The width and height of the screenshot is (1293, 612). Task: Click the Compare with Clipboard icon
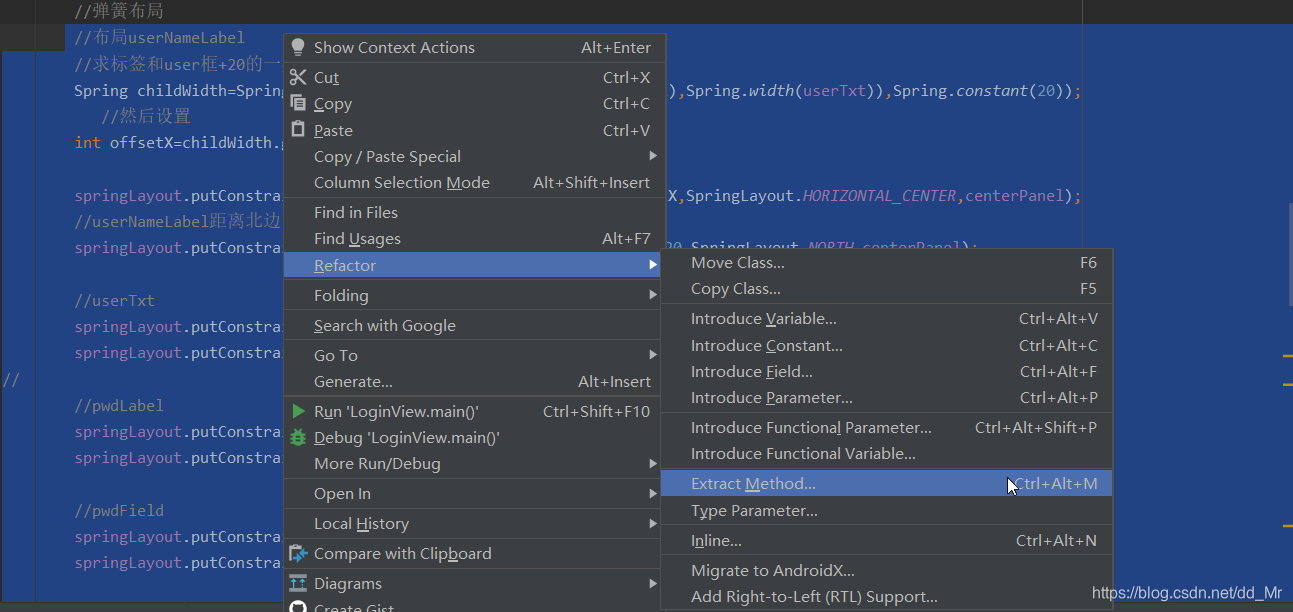(x=298, y=553)
